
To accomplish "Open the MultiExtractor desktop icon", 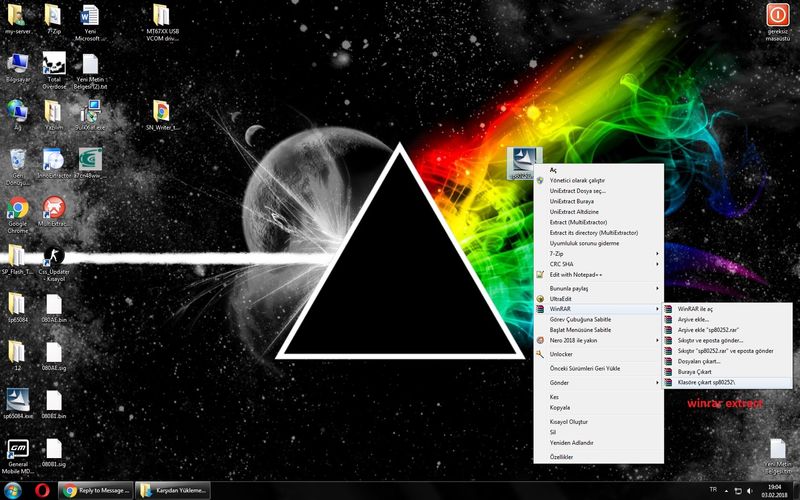I will point(55,208).
